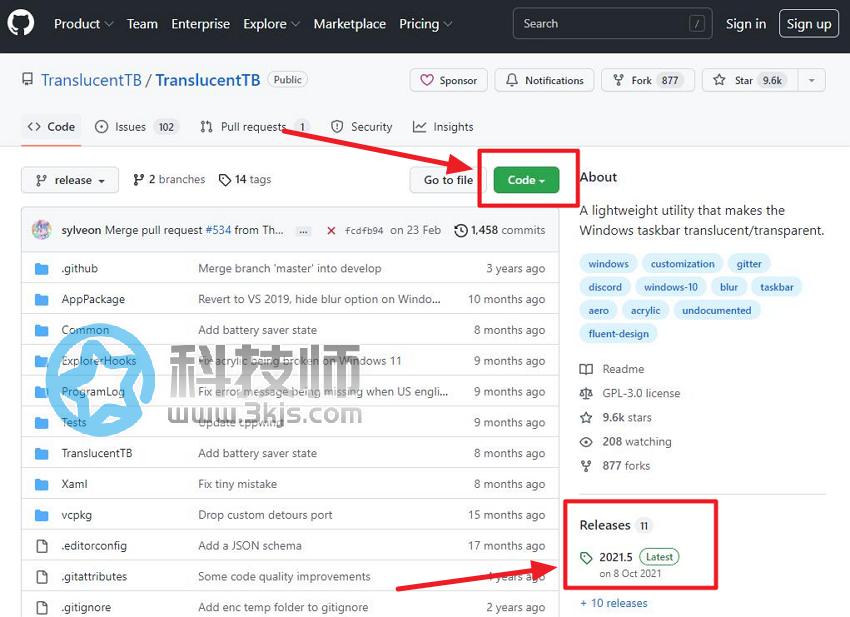
Task: Click the Notifications bell icon
Action: pos(511,80)
